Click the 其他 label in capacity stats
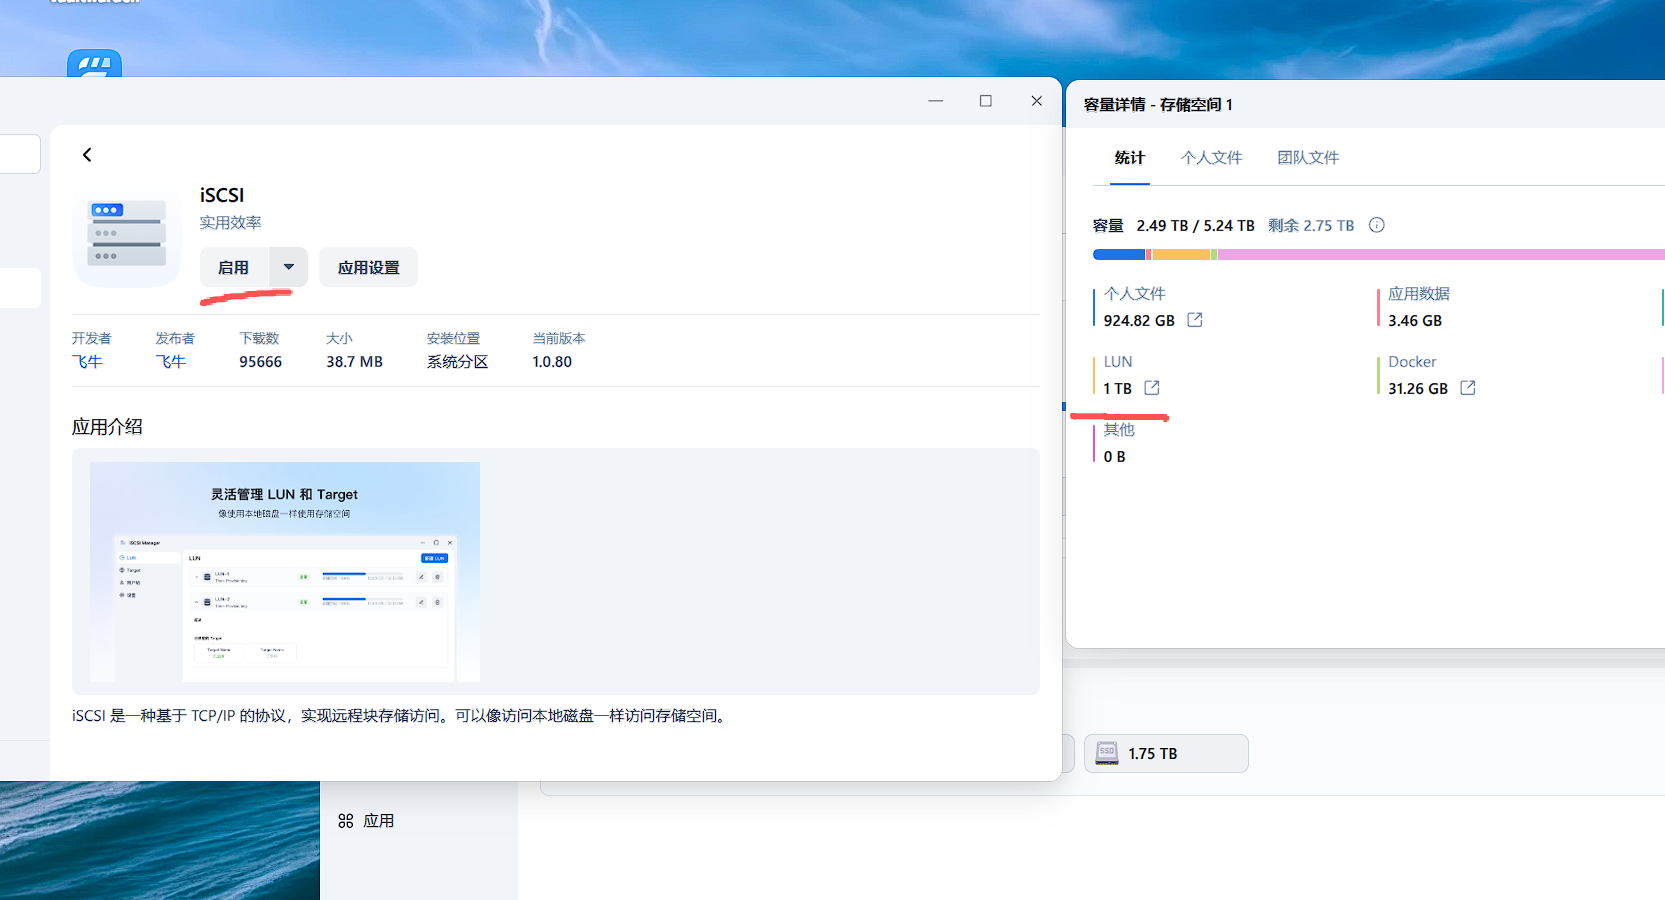This screenshot has width=1665, height=900. 1119,430
